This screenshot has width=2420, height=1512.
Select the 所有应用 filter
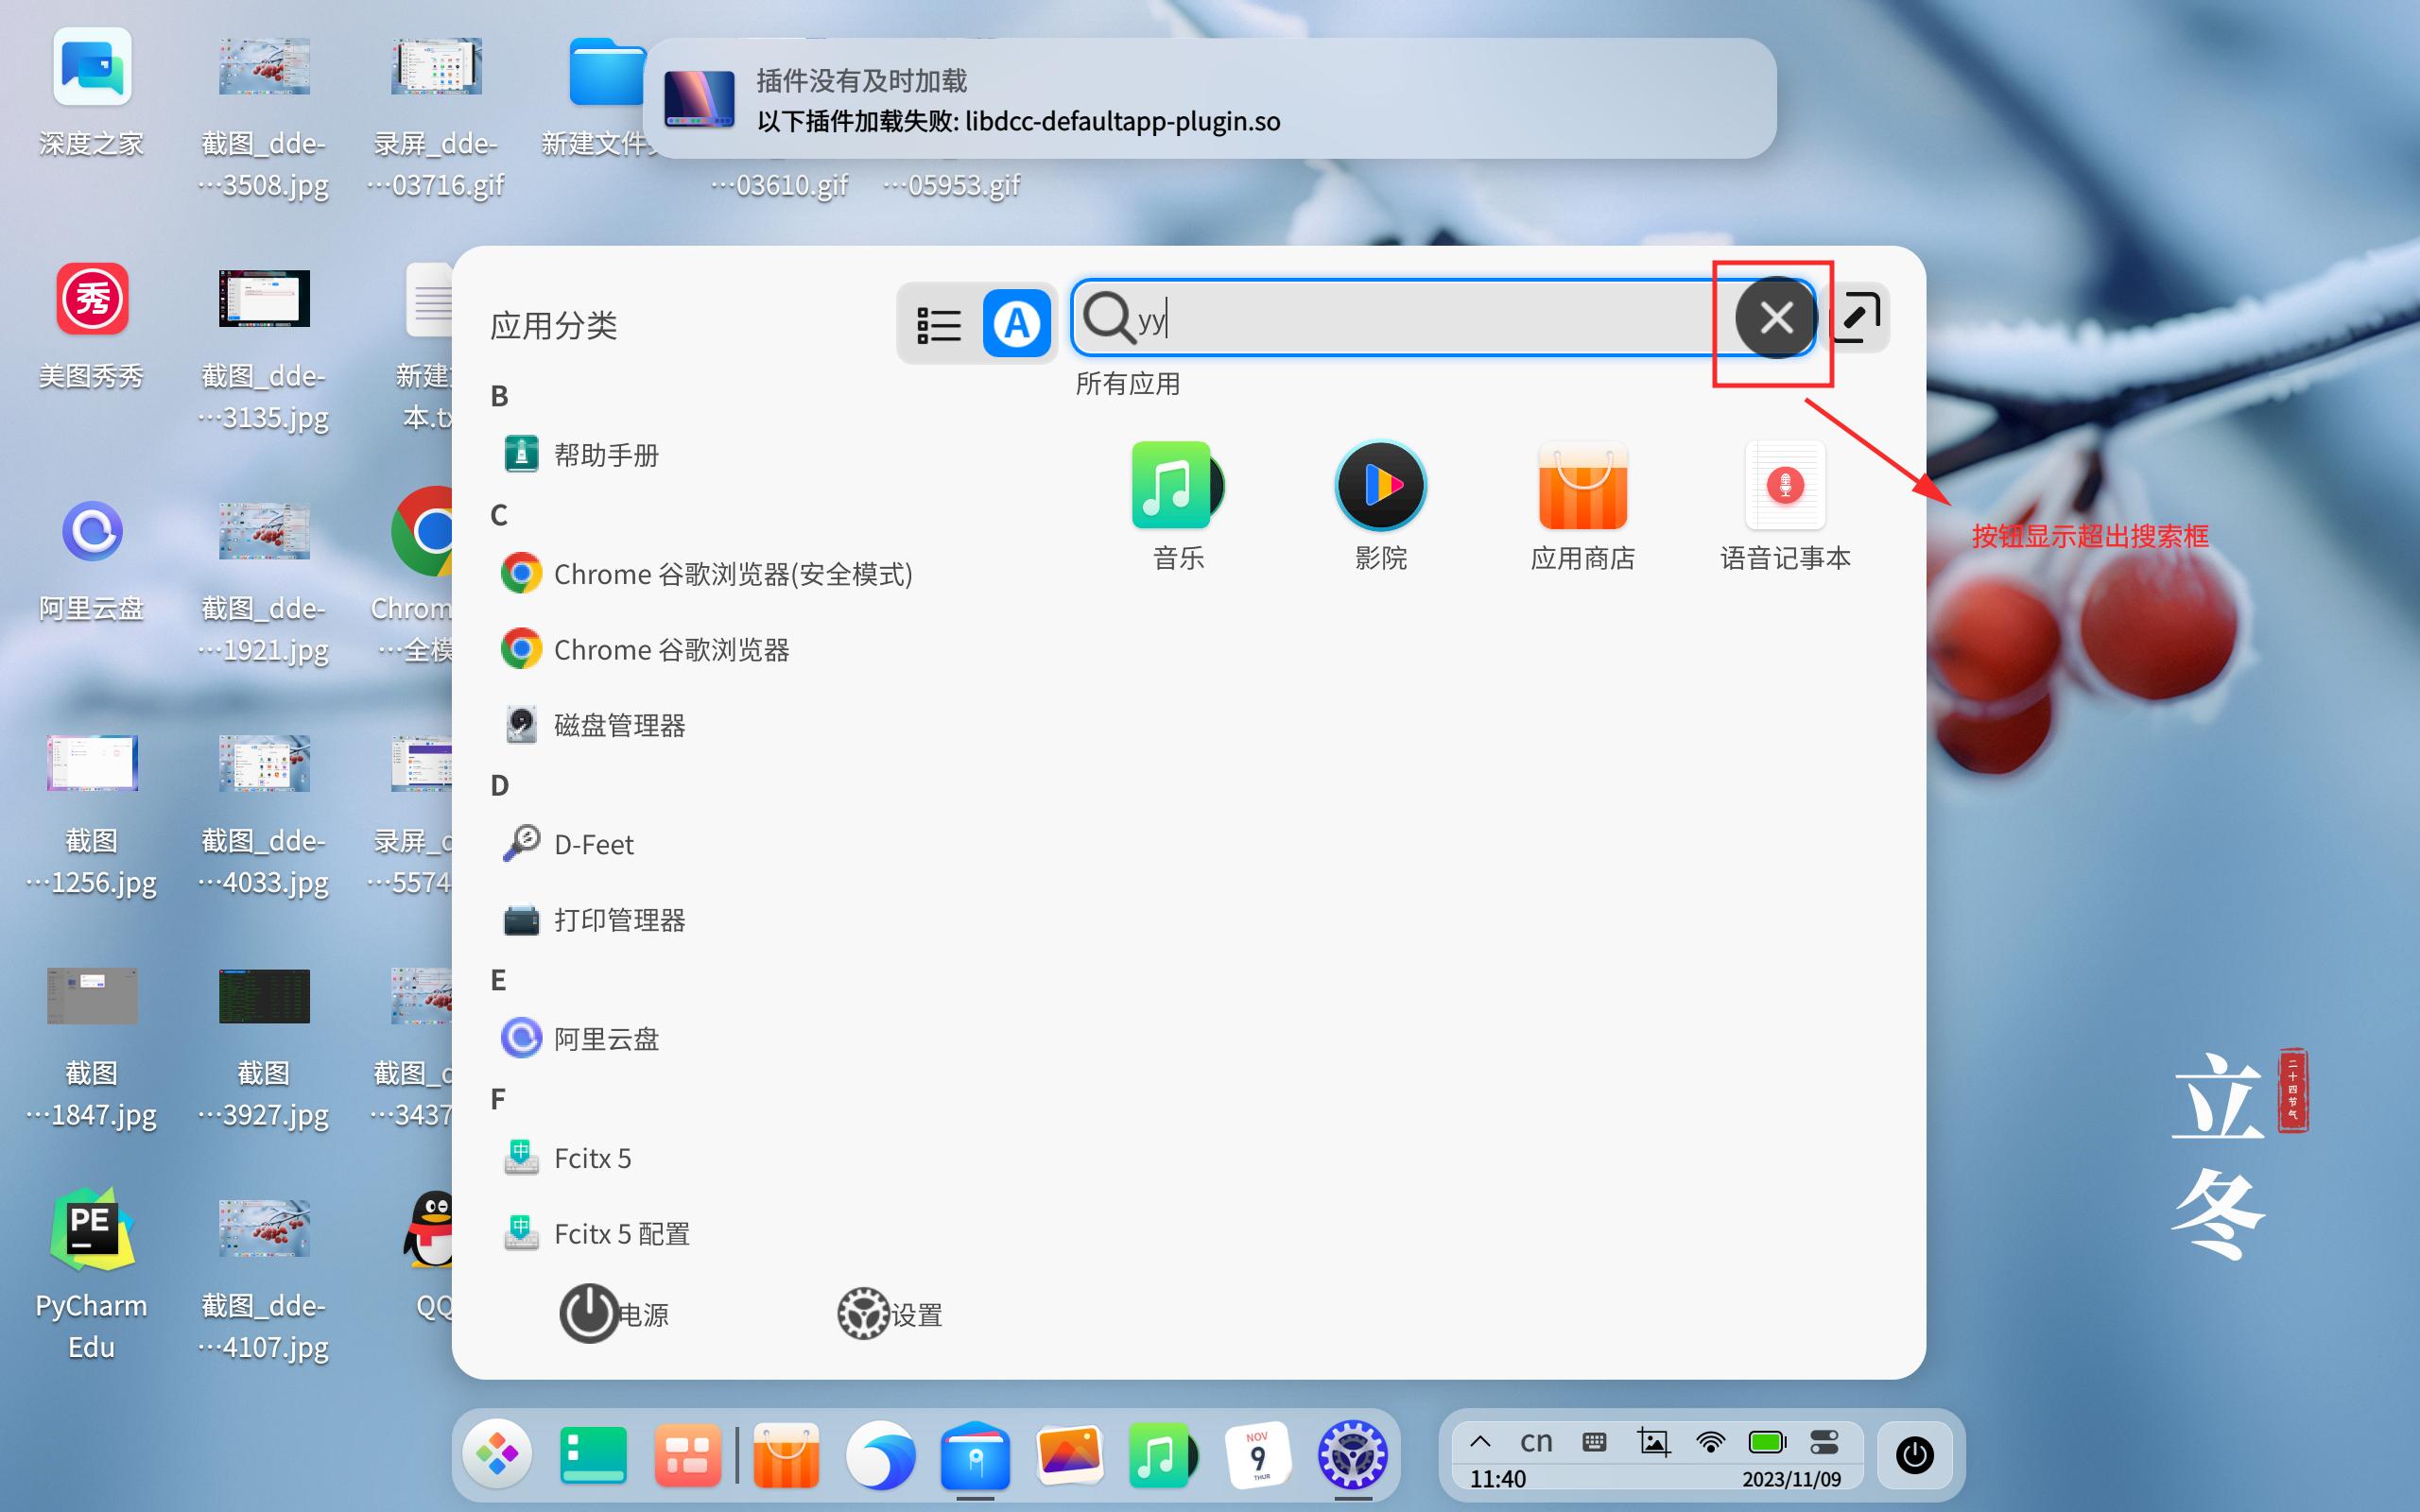click(1127, 383)
